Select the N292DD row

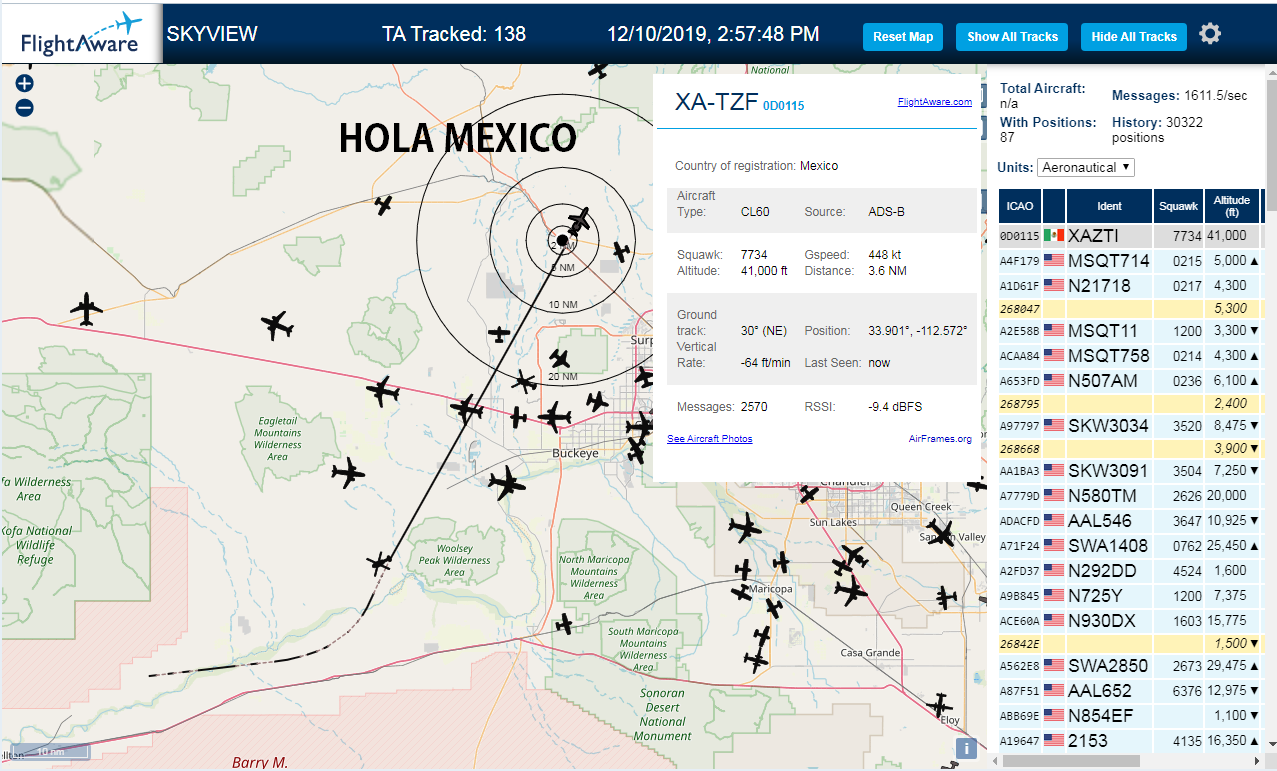pos(1130,570)
